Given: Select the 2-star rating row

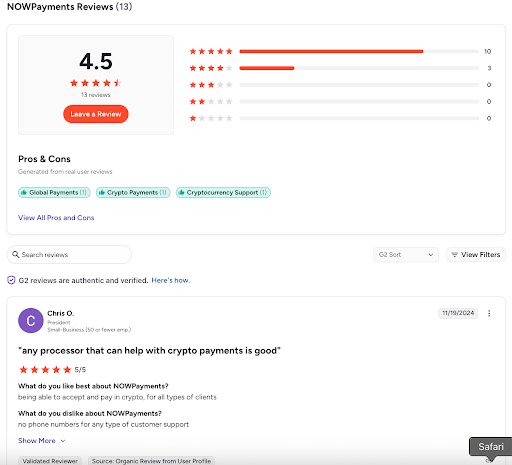Looking at the screenshot, I should pos(340,101).
